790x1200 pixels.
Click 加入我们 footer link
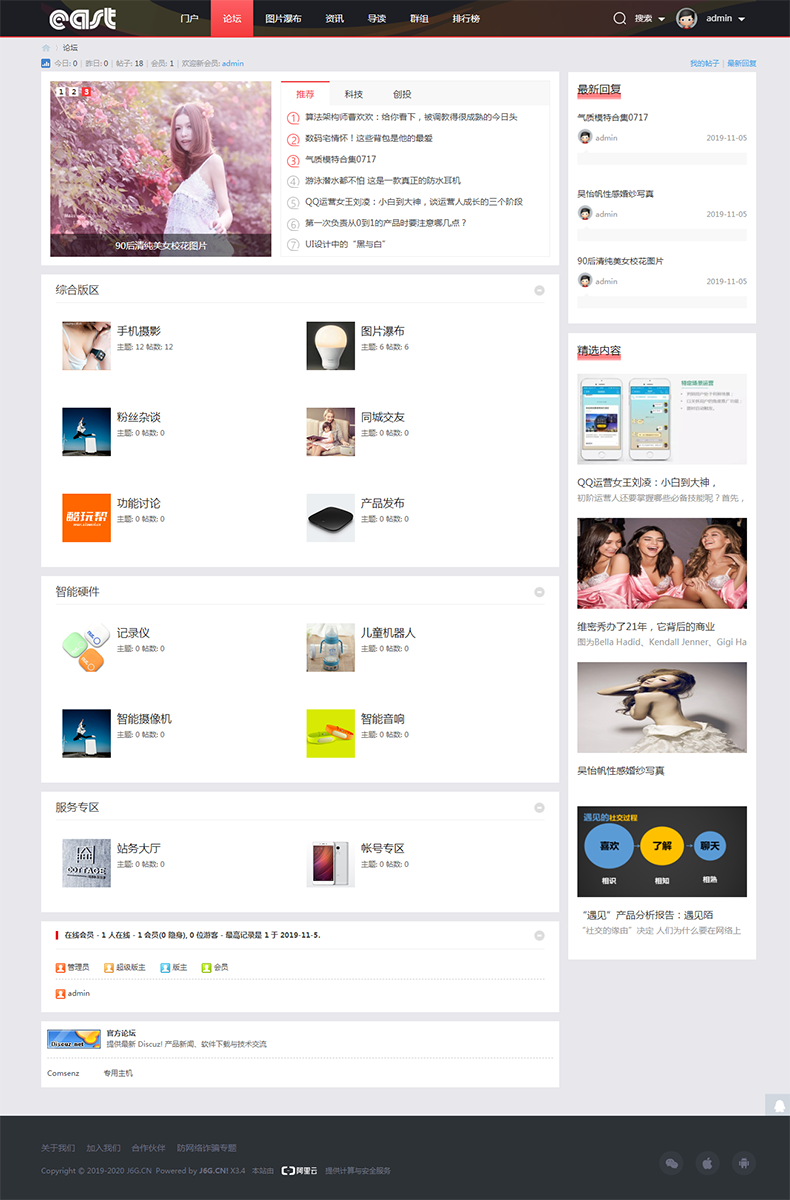(103, 1148)
